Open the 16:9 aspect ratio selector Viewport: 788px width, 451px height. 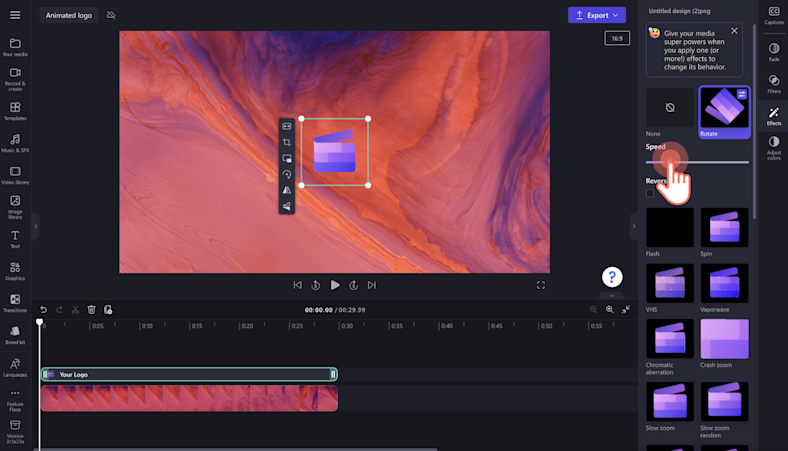617,38
